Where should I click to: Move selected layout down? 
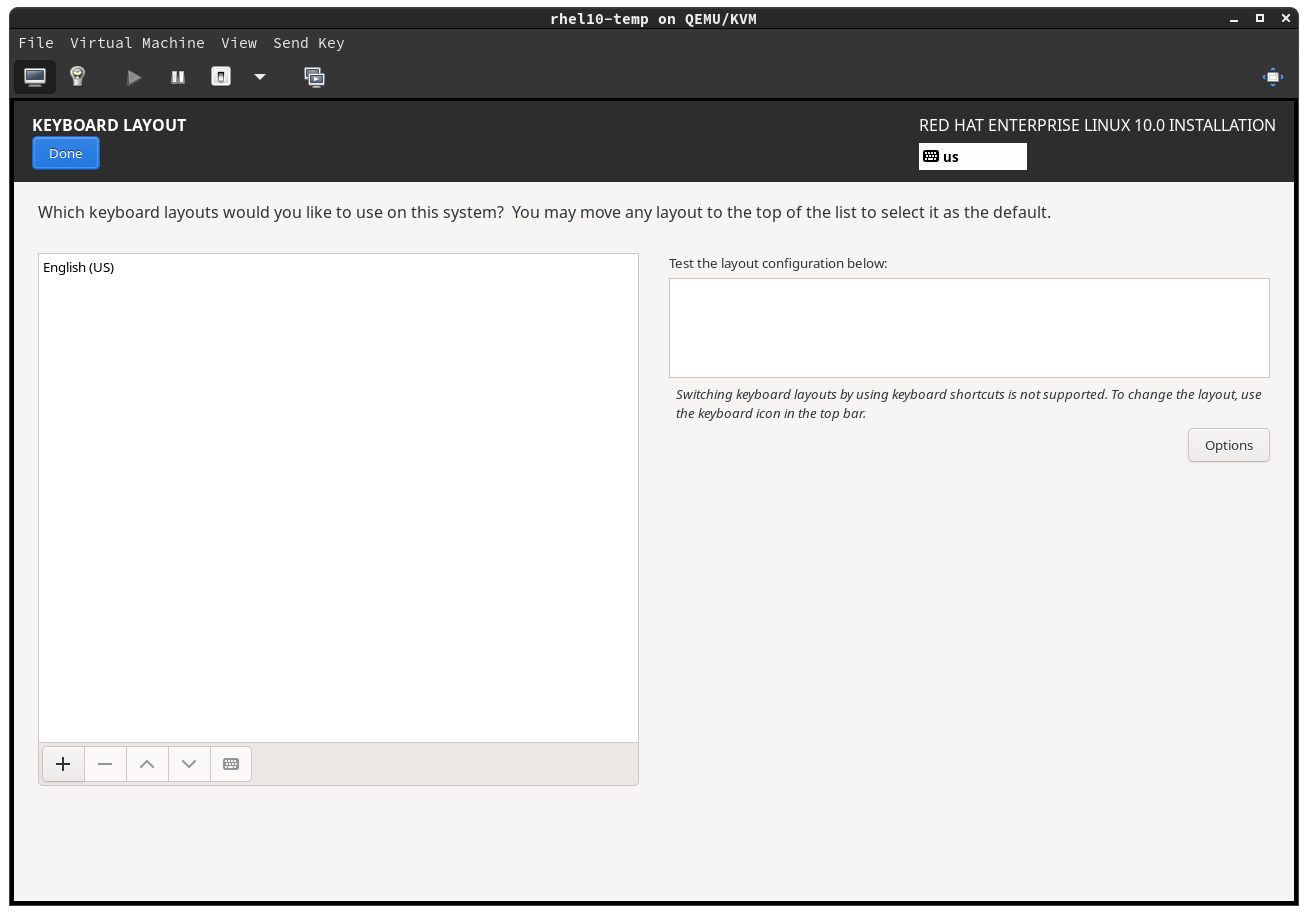pos(189,764)
